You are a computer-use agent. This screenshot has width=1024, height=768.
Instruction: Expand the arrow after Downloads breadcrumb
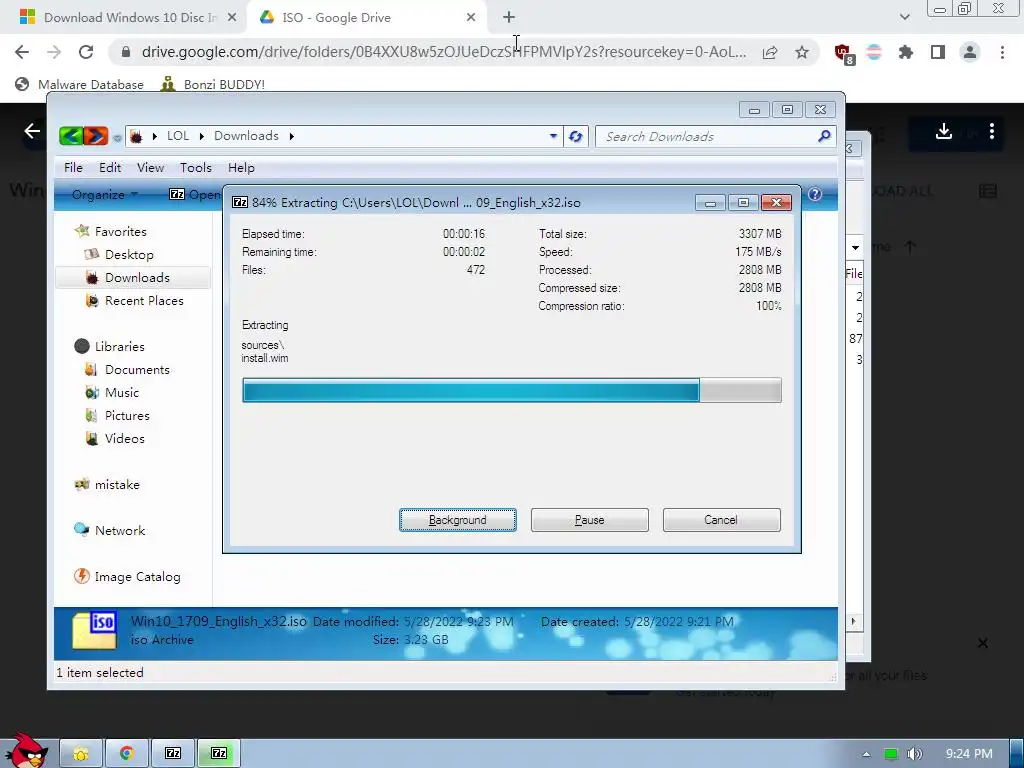[292, 136]
